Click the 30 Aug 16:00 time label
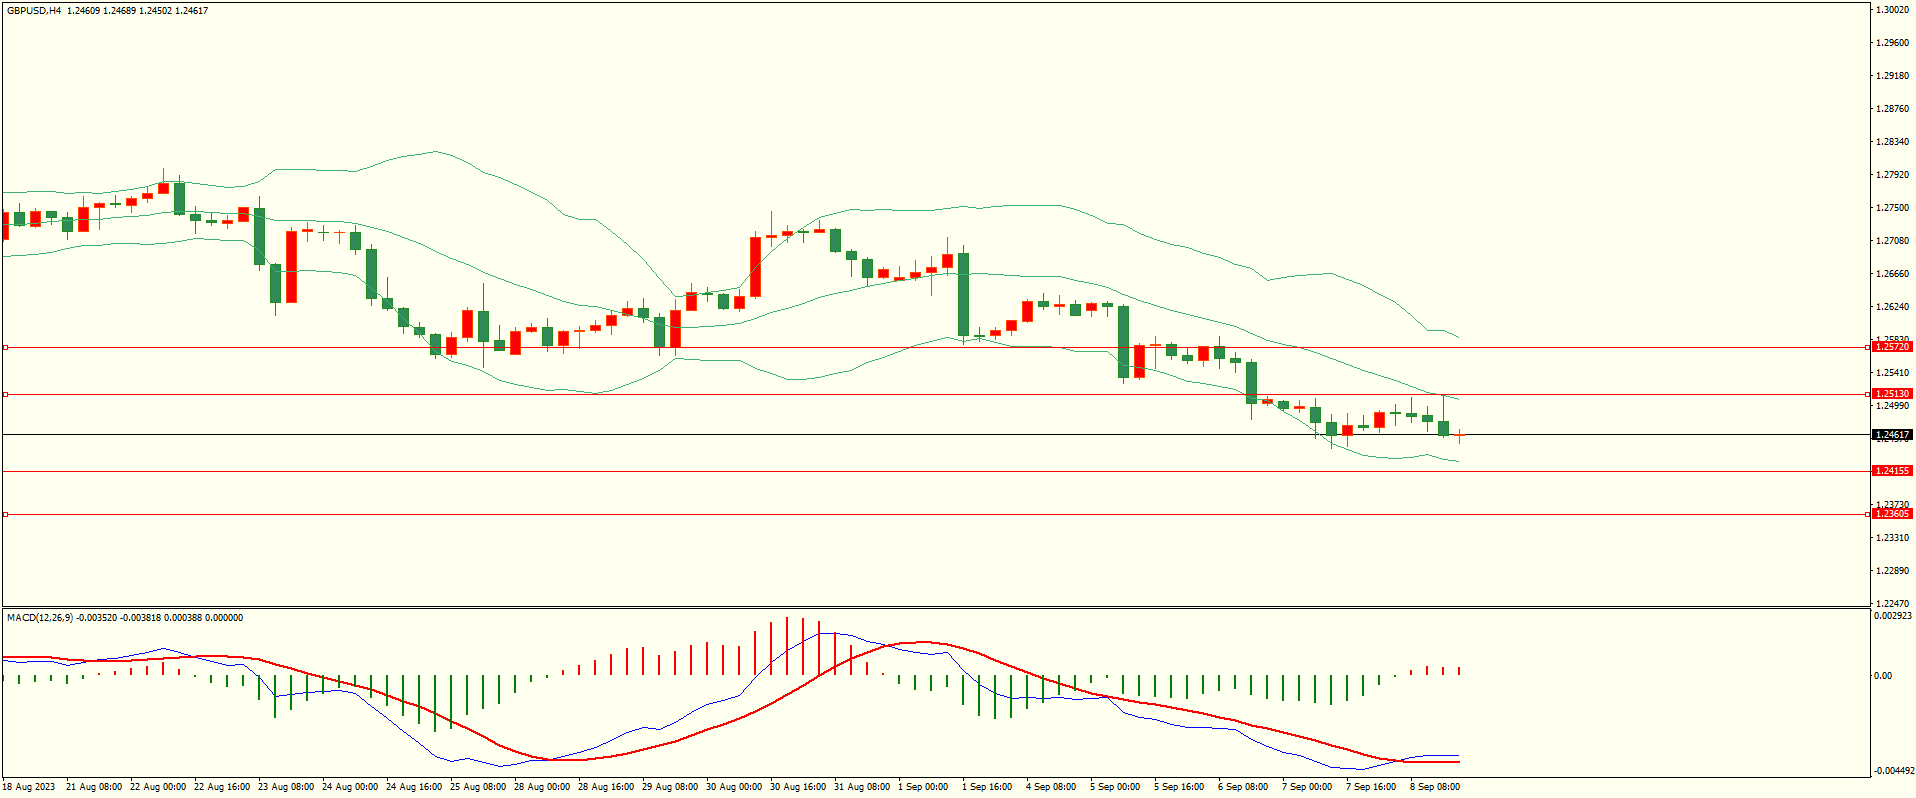The width and height of the screenshot is (1916, 798). 798,787
